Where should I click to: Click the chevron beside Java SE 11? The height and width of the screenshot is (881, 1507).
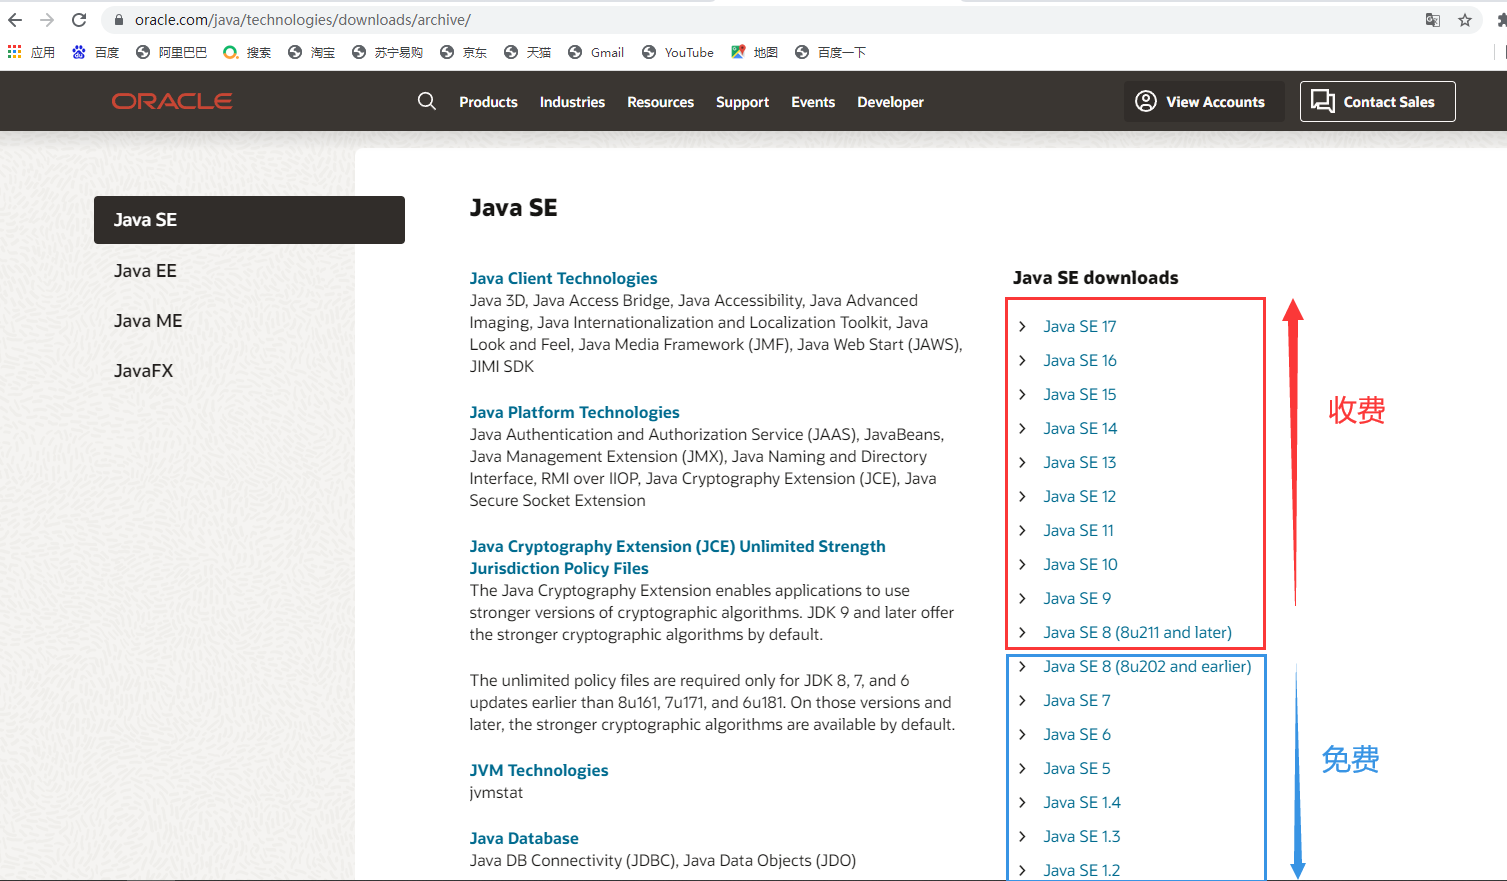1022,530
